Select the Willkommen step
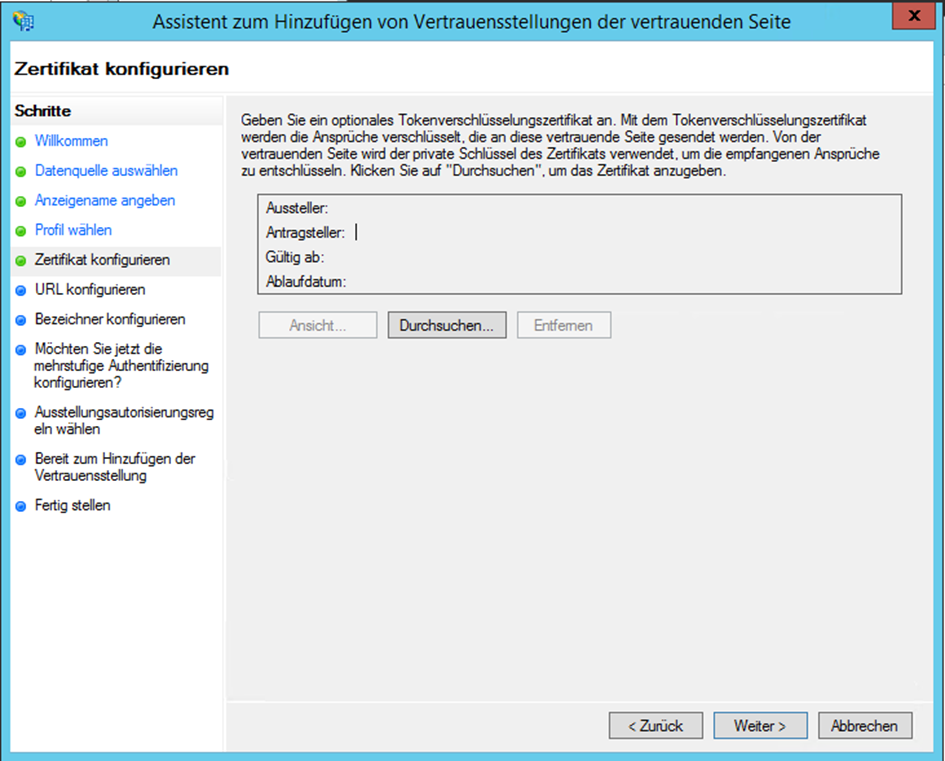This screenshot has height=761, width=945. 71,141
